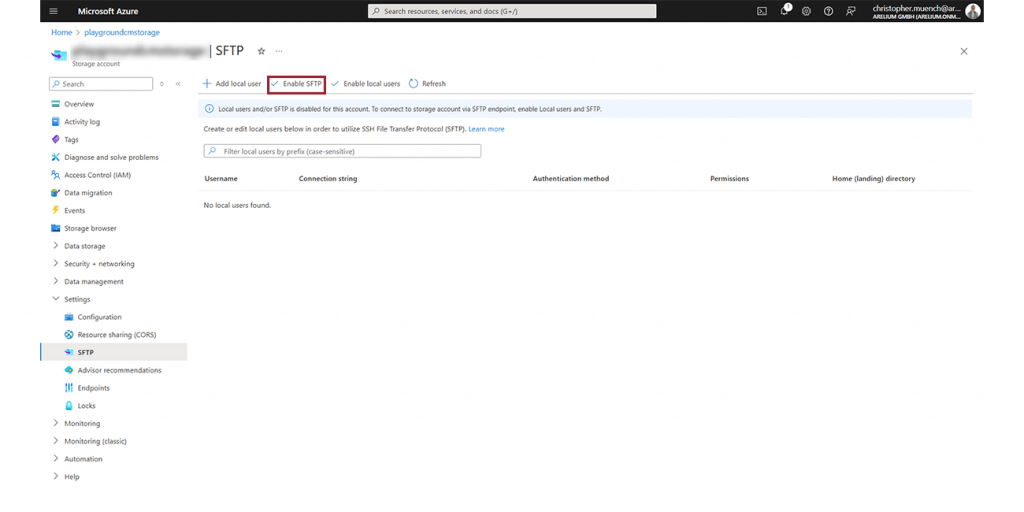The height and width of the screenshot is (512, 1024).
Task: Click the playgroundcmstorage breadcrumb
Action: (x=122, y=32)
